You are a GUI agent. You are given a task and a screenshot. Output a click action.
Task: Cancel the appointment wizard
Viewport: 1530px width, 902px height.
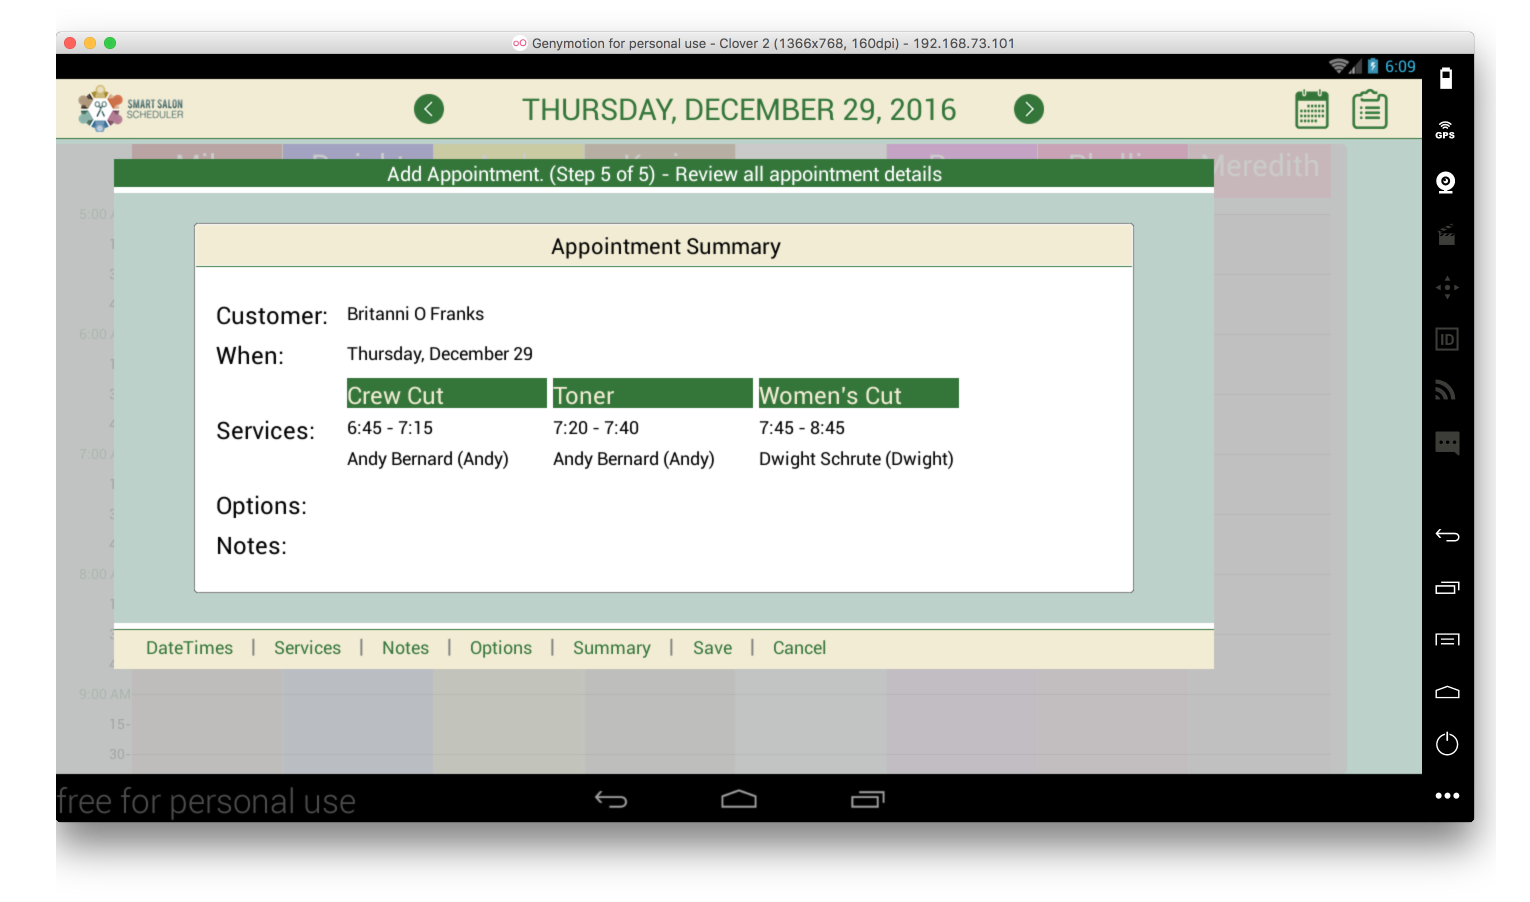coord(799,648)
